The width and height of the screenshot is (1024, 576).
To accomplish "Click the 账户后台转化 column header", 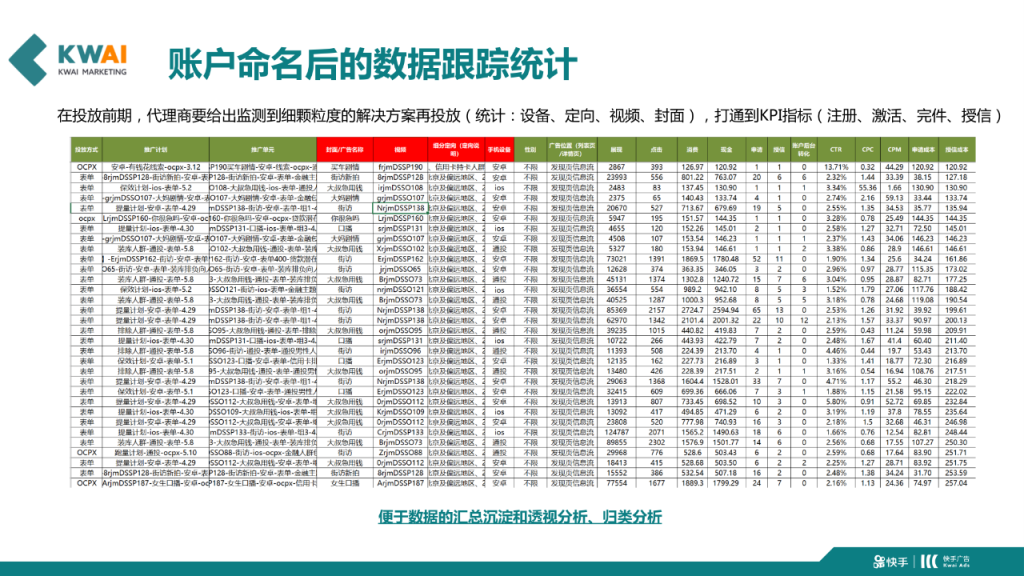I will 803,150.
